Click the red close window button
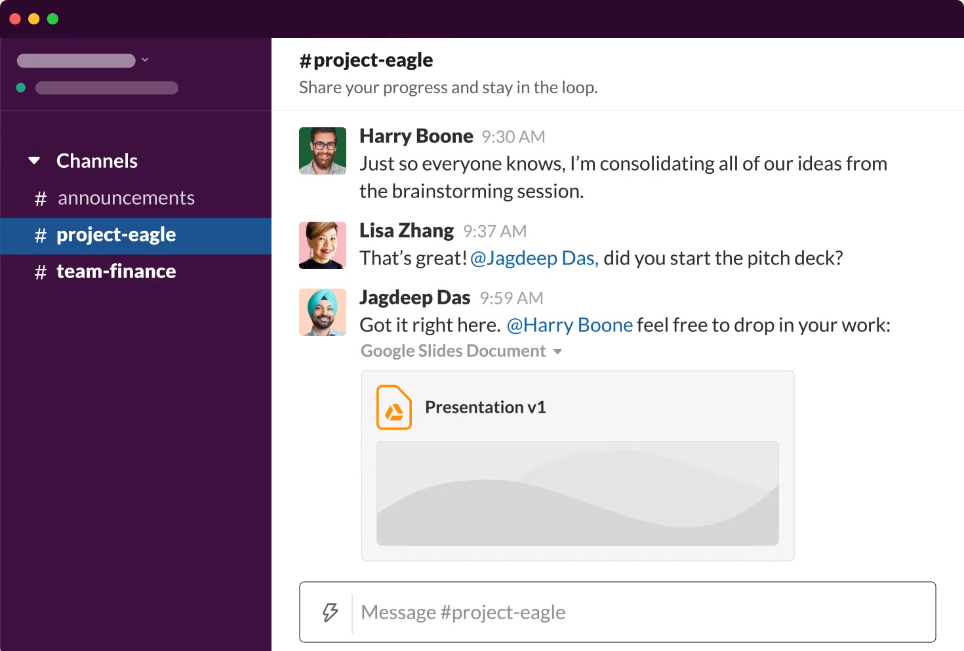The width and height of the screenshot is (964, 651). pos(15,19)
